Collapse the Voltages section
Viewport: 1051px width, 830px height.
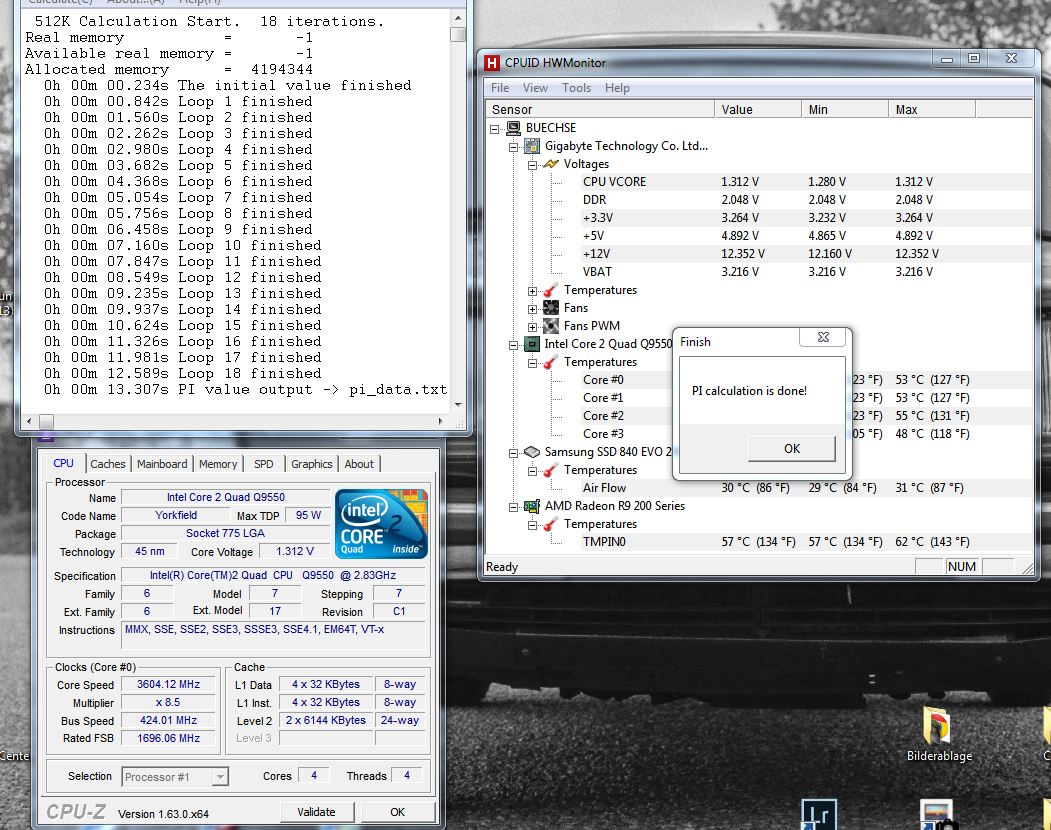[532, 165]
